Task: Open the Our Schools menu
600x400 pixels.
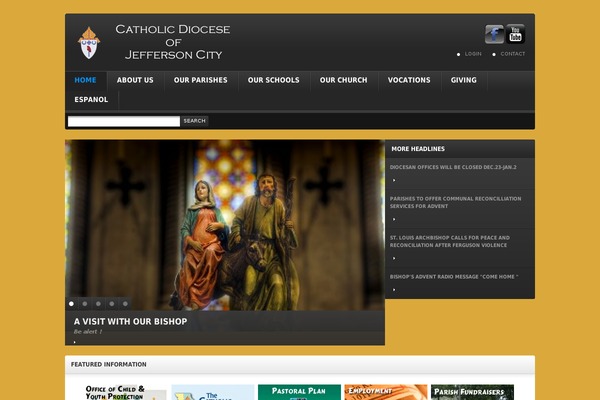Action: pyautogui.click(x=274, y=80)
